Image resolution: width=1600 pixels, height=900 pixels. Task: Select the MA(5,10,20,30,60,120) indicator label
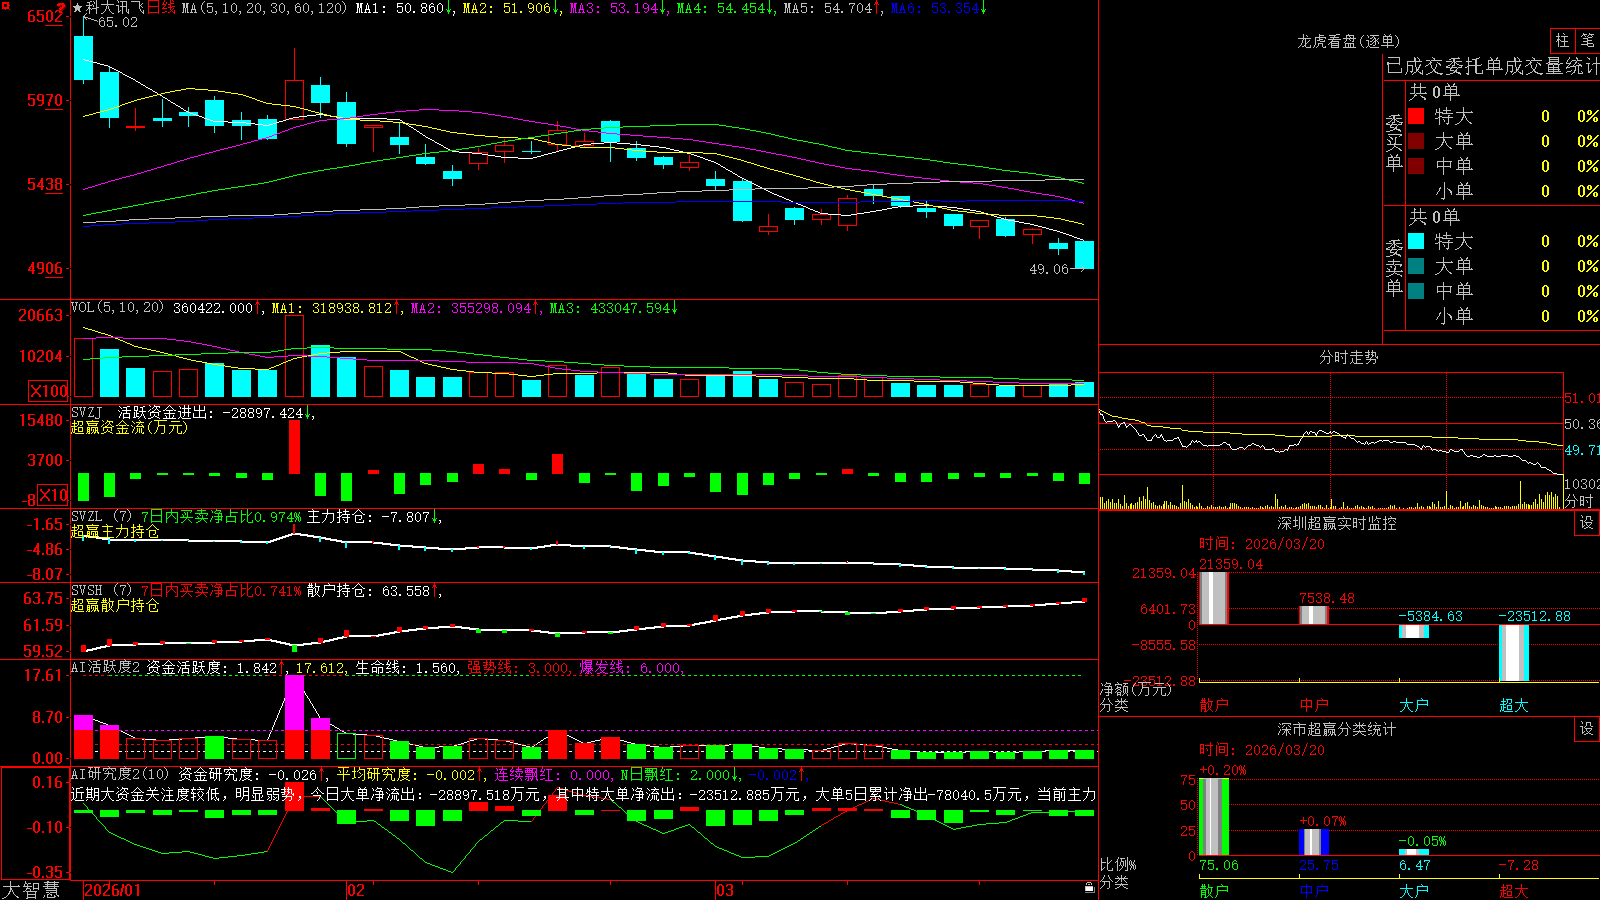point(264,8)
